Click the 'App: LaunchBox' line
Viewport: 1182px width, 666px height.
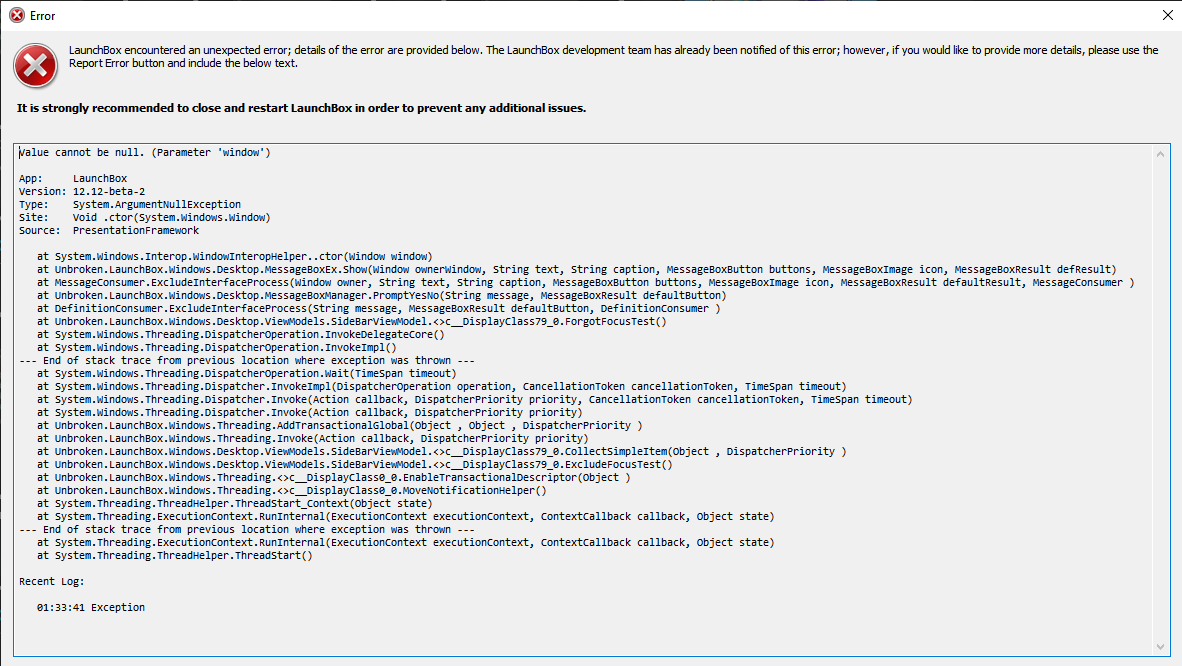(x=73, y=179)
